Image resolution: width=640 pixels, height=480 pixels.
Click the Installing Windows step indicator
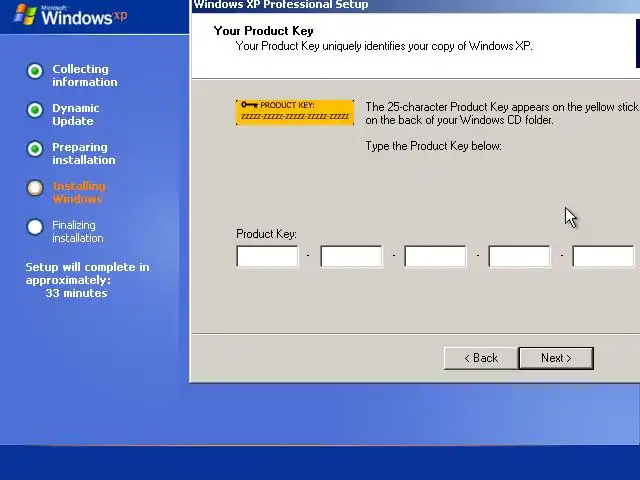point(35,188)
